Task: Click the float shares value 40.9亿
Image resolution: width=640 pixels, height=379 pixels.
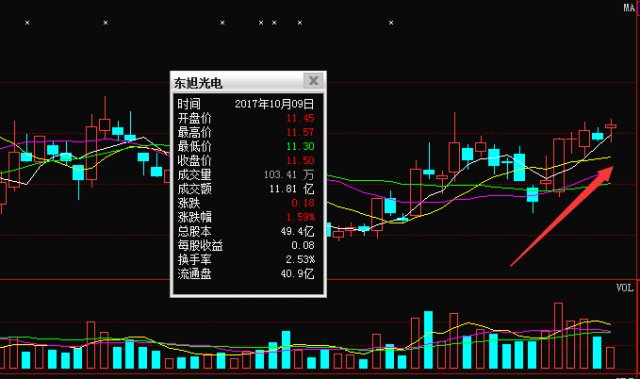Action: (297, 273)
